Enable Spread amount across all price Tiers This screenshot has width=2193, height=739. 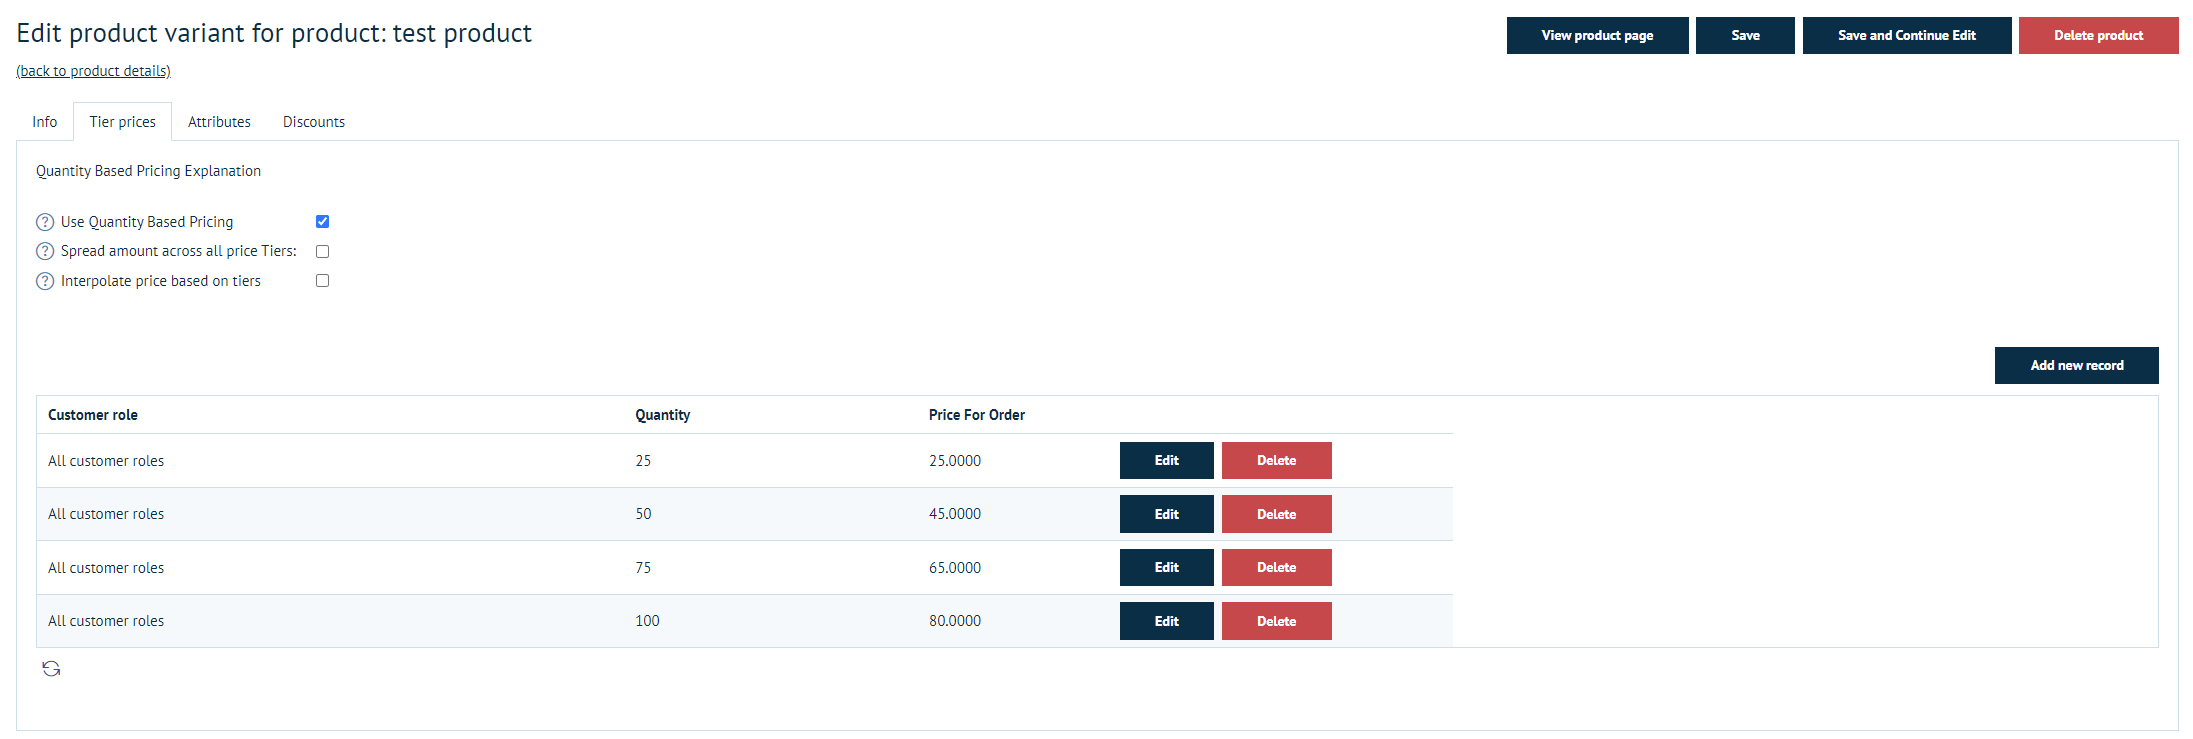(x=322, y=251)
